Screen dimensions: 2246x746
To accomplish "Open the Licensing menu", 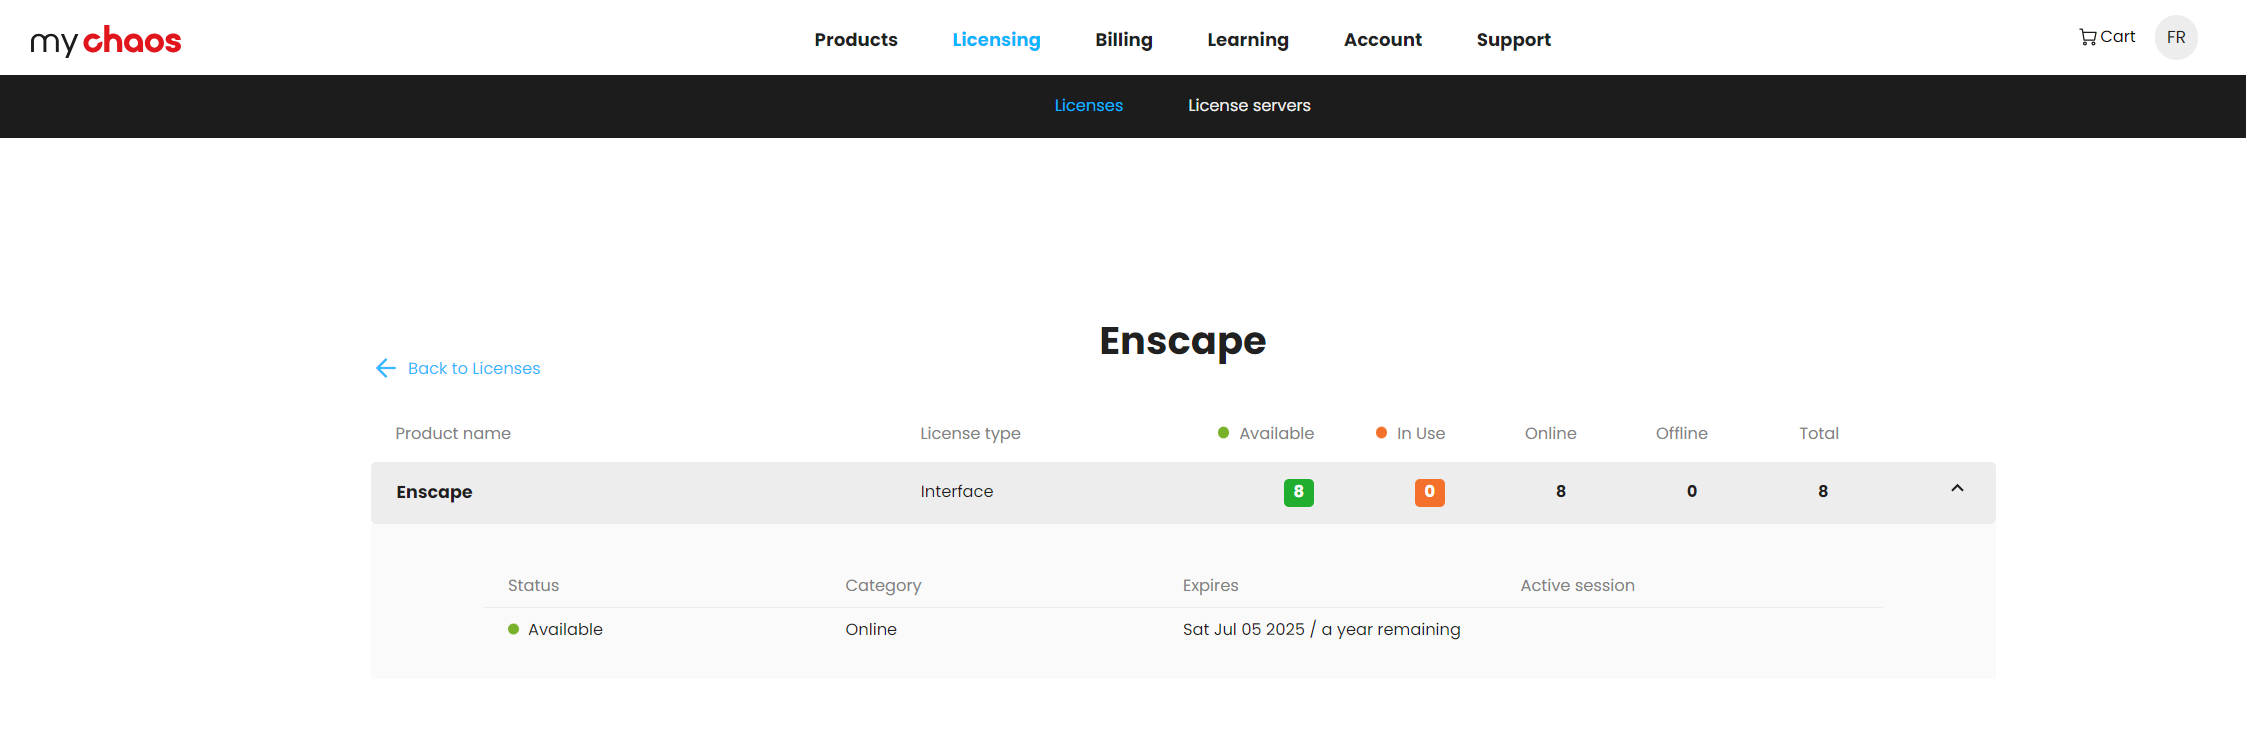I will click(996, 40).
